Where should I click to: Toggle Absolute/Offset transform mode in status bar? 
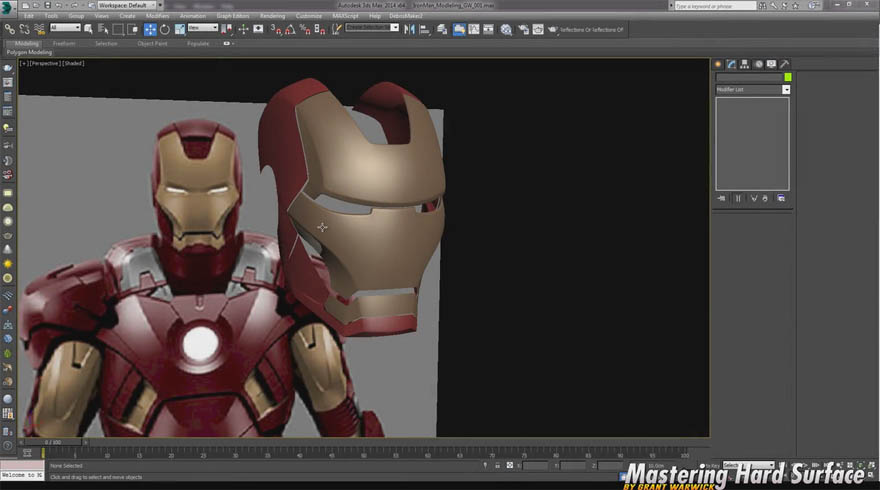pyautogui.click(x=510, y=465)
